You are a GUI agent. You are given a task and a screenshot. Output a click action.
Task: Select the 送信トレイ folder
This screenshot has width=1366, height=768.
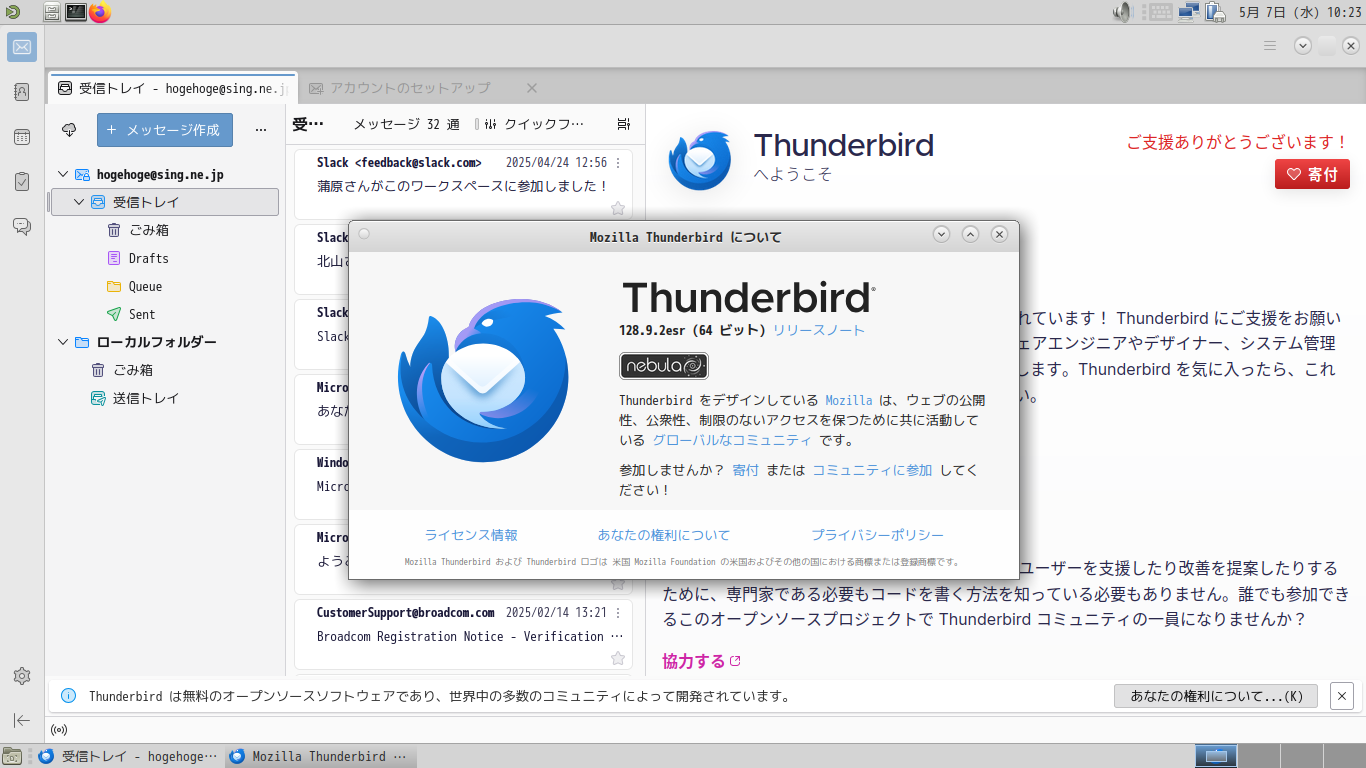164,398
